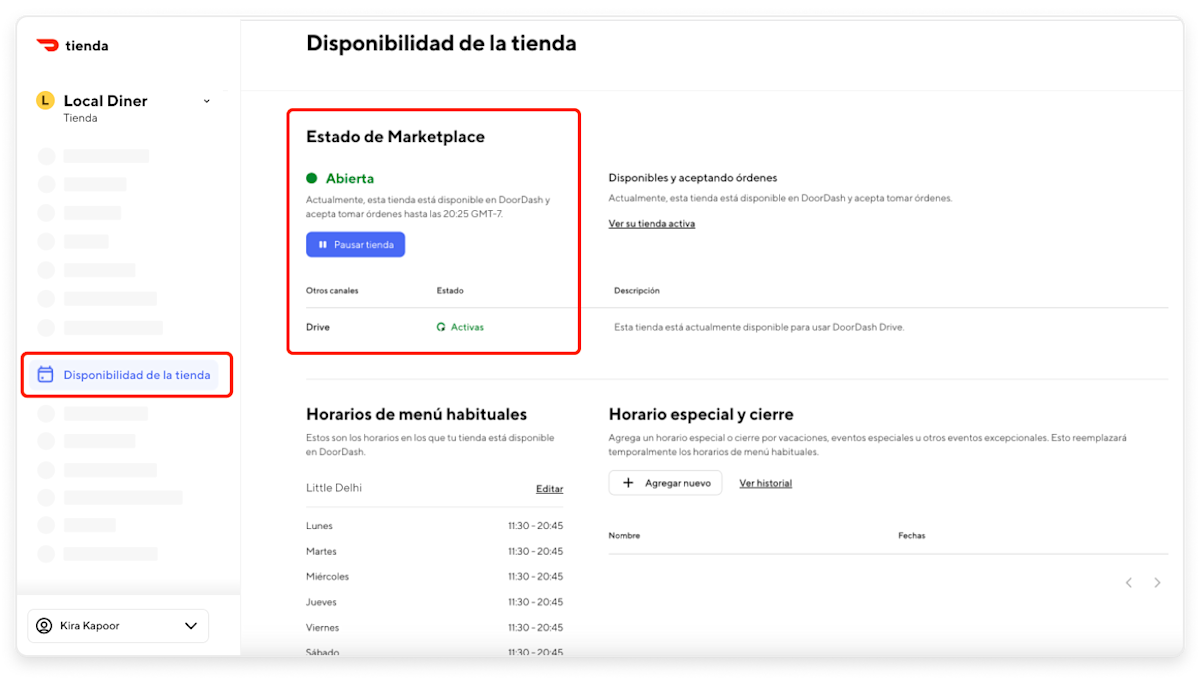Click the Descripción column header
Screen dimensions: 1200x686
pyautogui.click(x=637, y=291)
